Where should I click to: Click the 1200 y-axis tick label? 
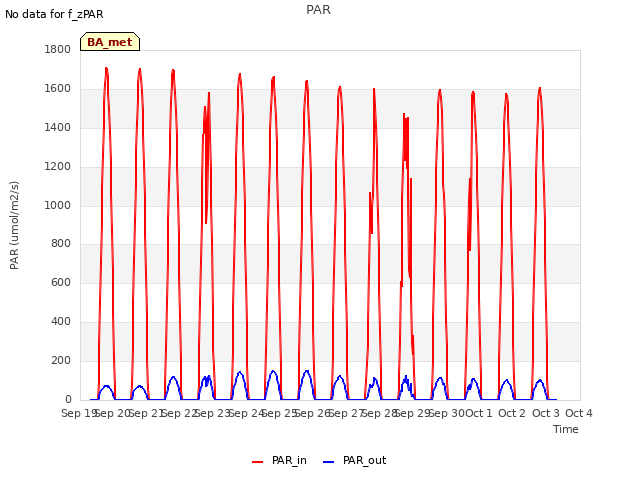point(58,167)
